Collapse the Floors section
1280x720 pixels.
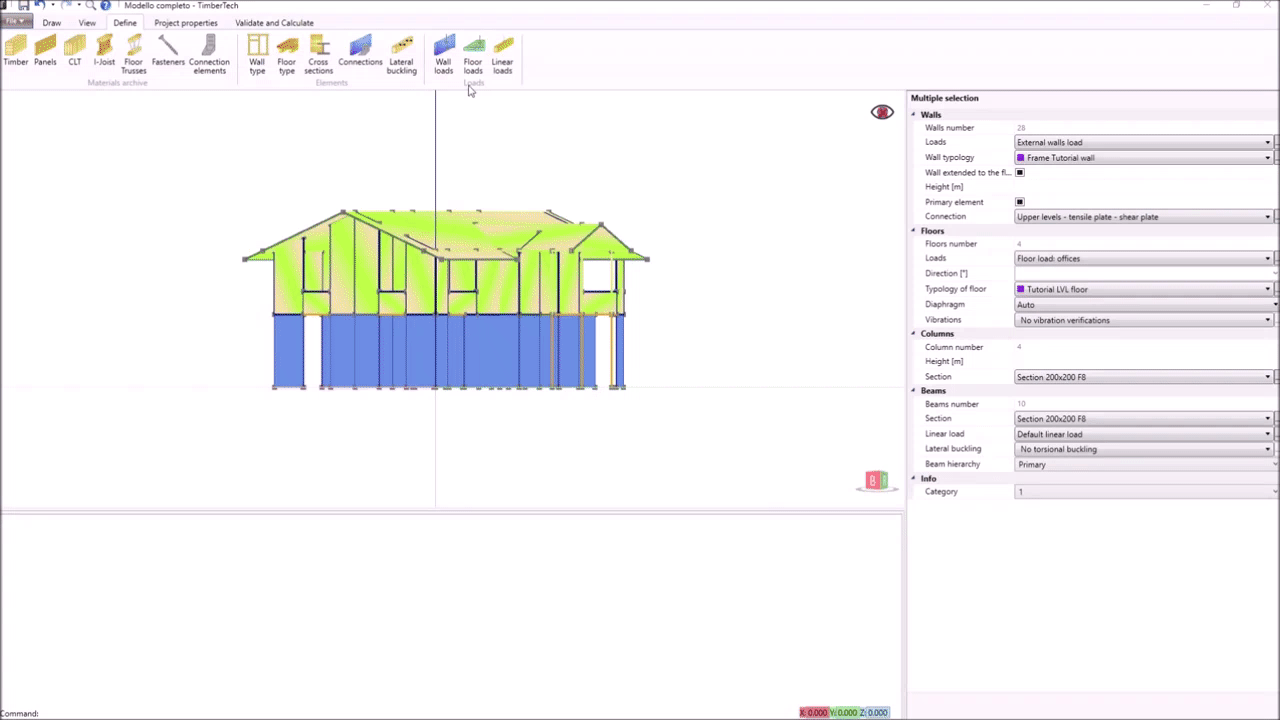pos(914,231)
